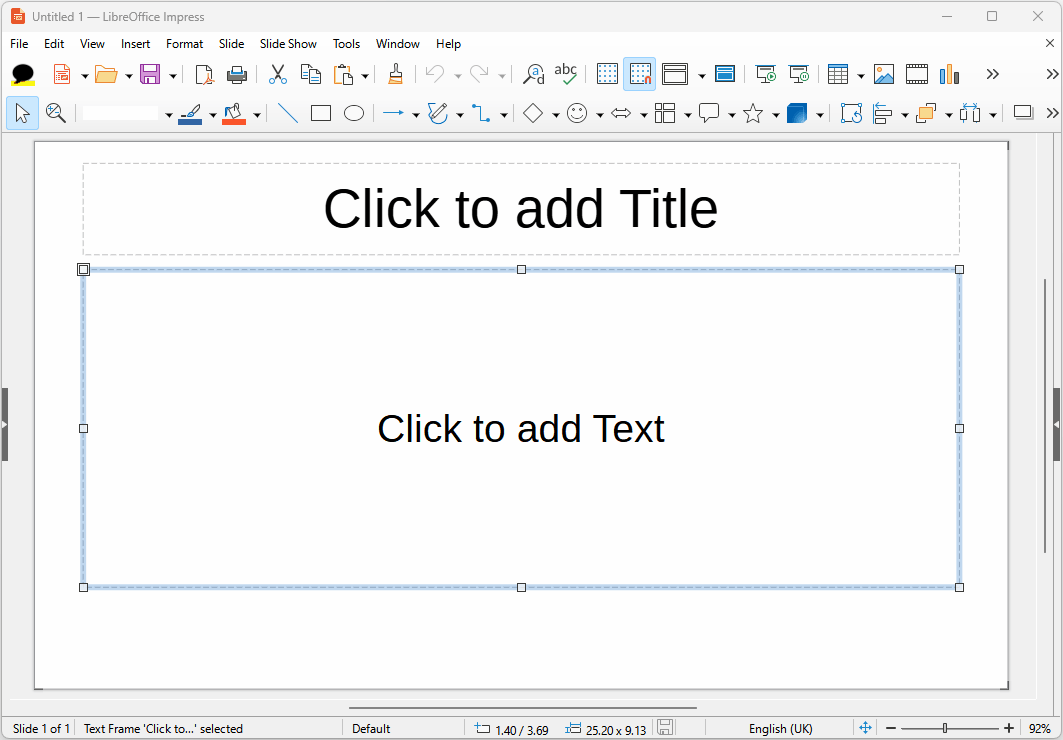Toggle Display Grid button
The width and height of the screenshot is (1063, 740).
coord(607,75)
